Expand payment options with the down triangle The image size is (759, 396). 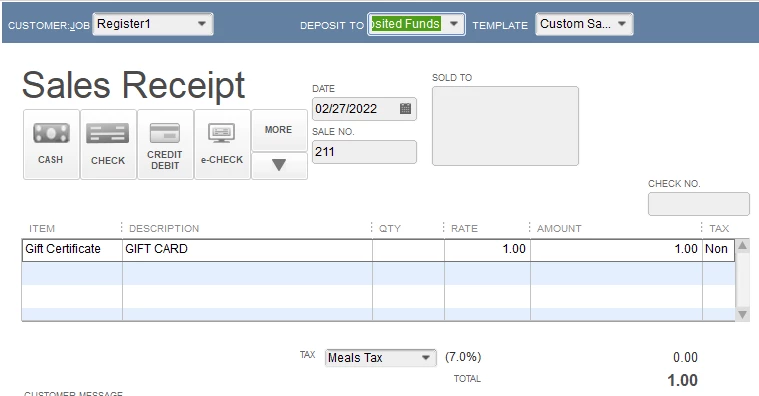(x=279, y=166)
